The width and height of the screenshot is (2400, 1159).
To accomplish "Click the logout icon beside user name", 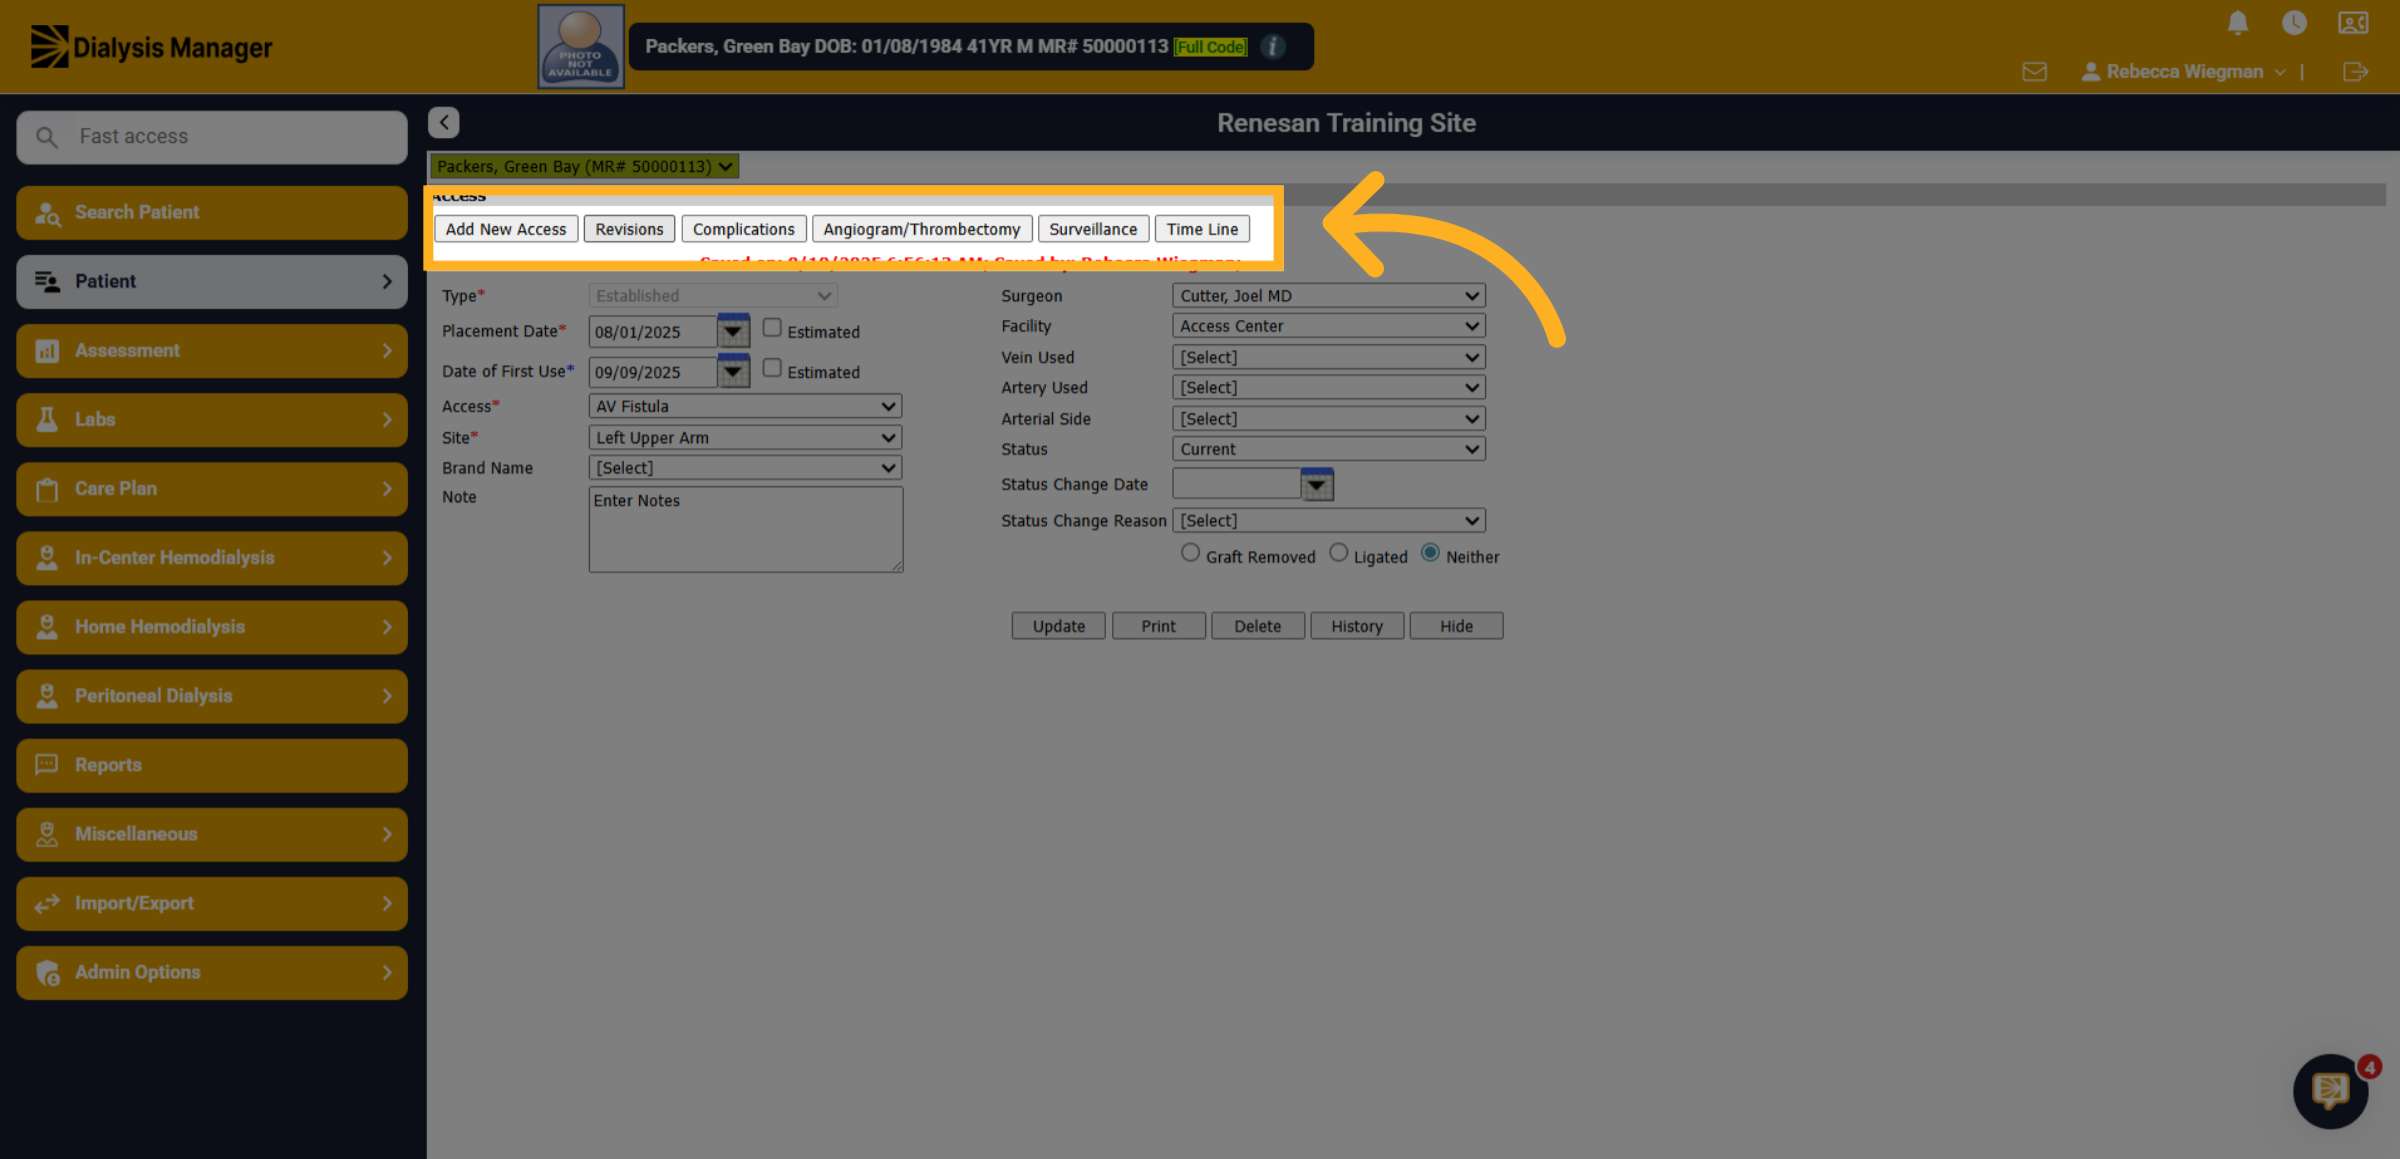I will pos(2355,72).
